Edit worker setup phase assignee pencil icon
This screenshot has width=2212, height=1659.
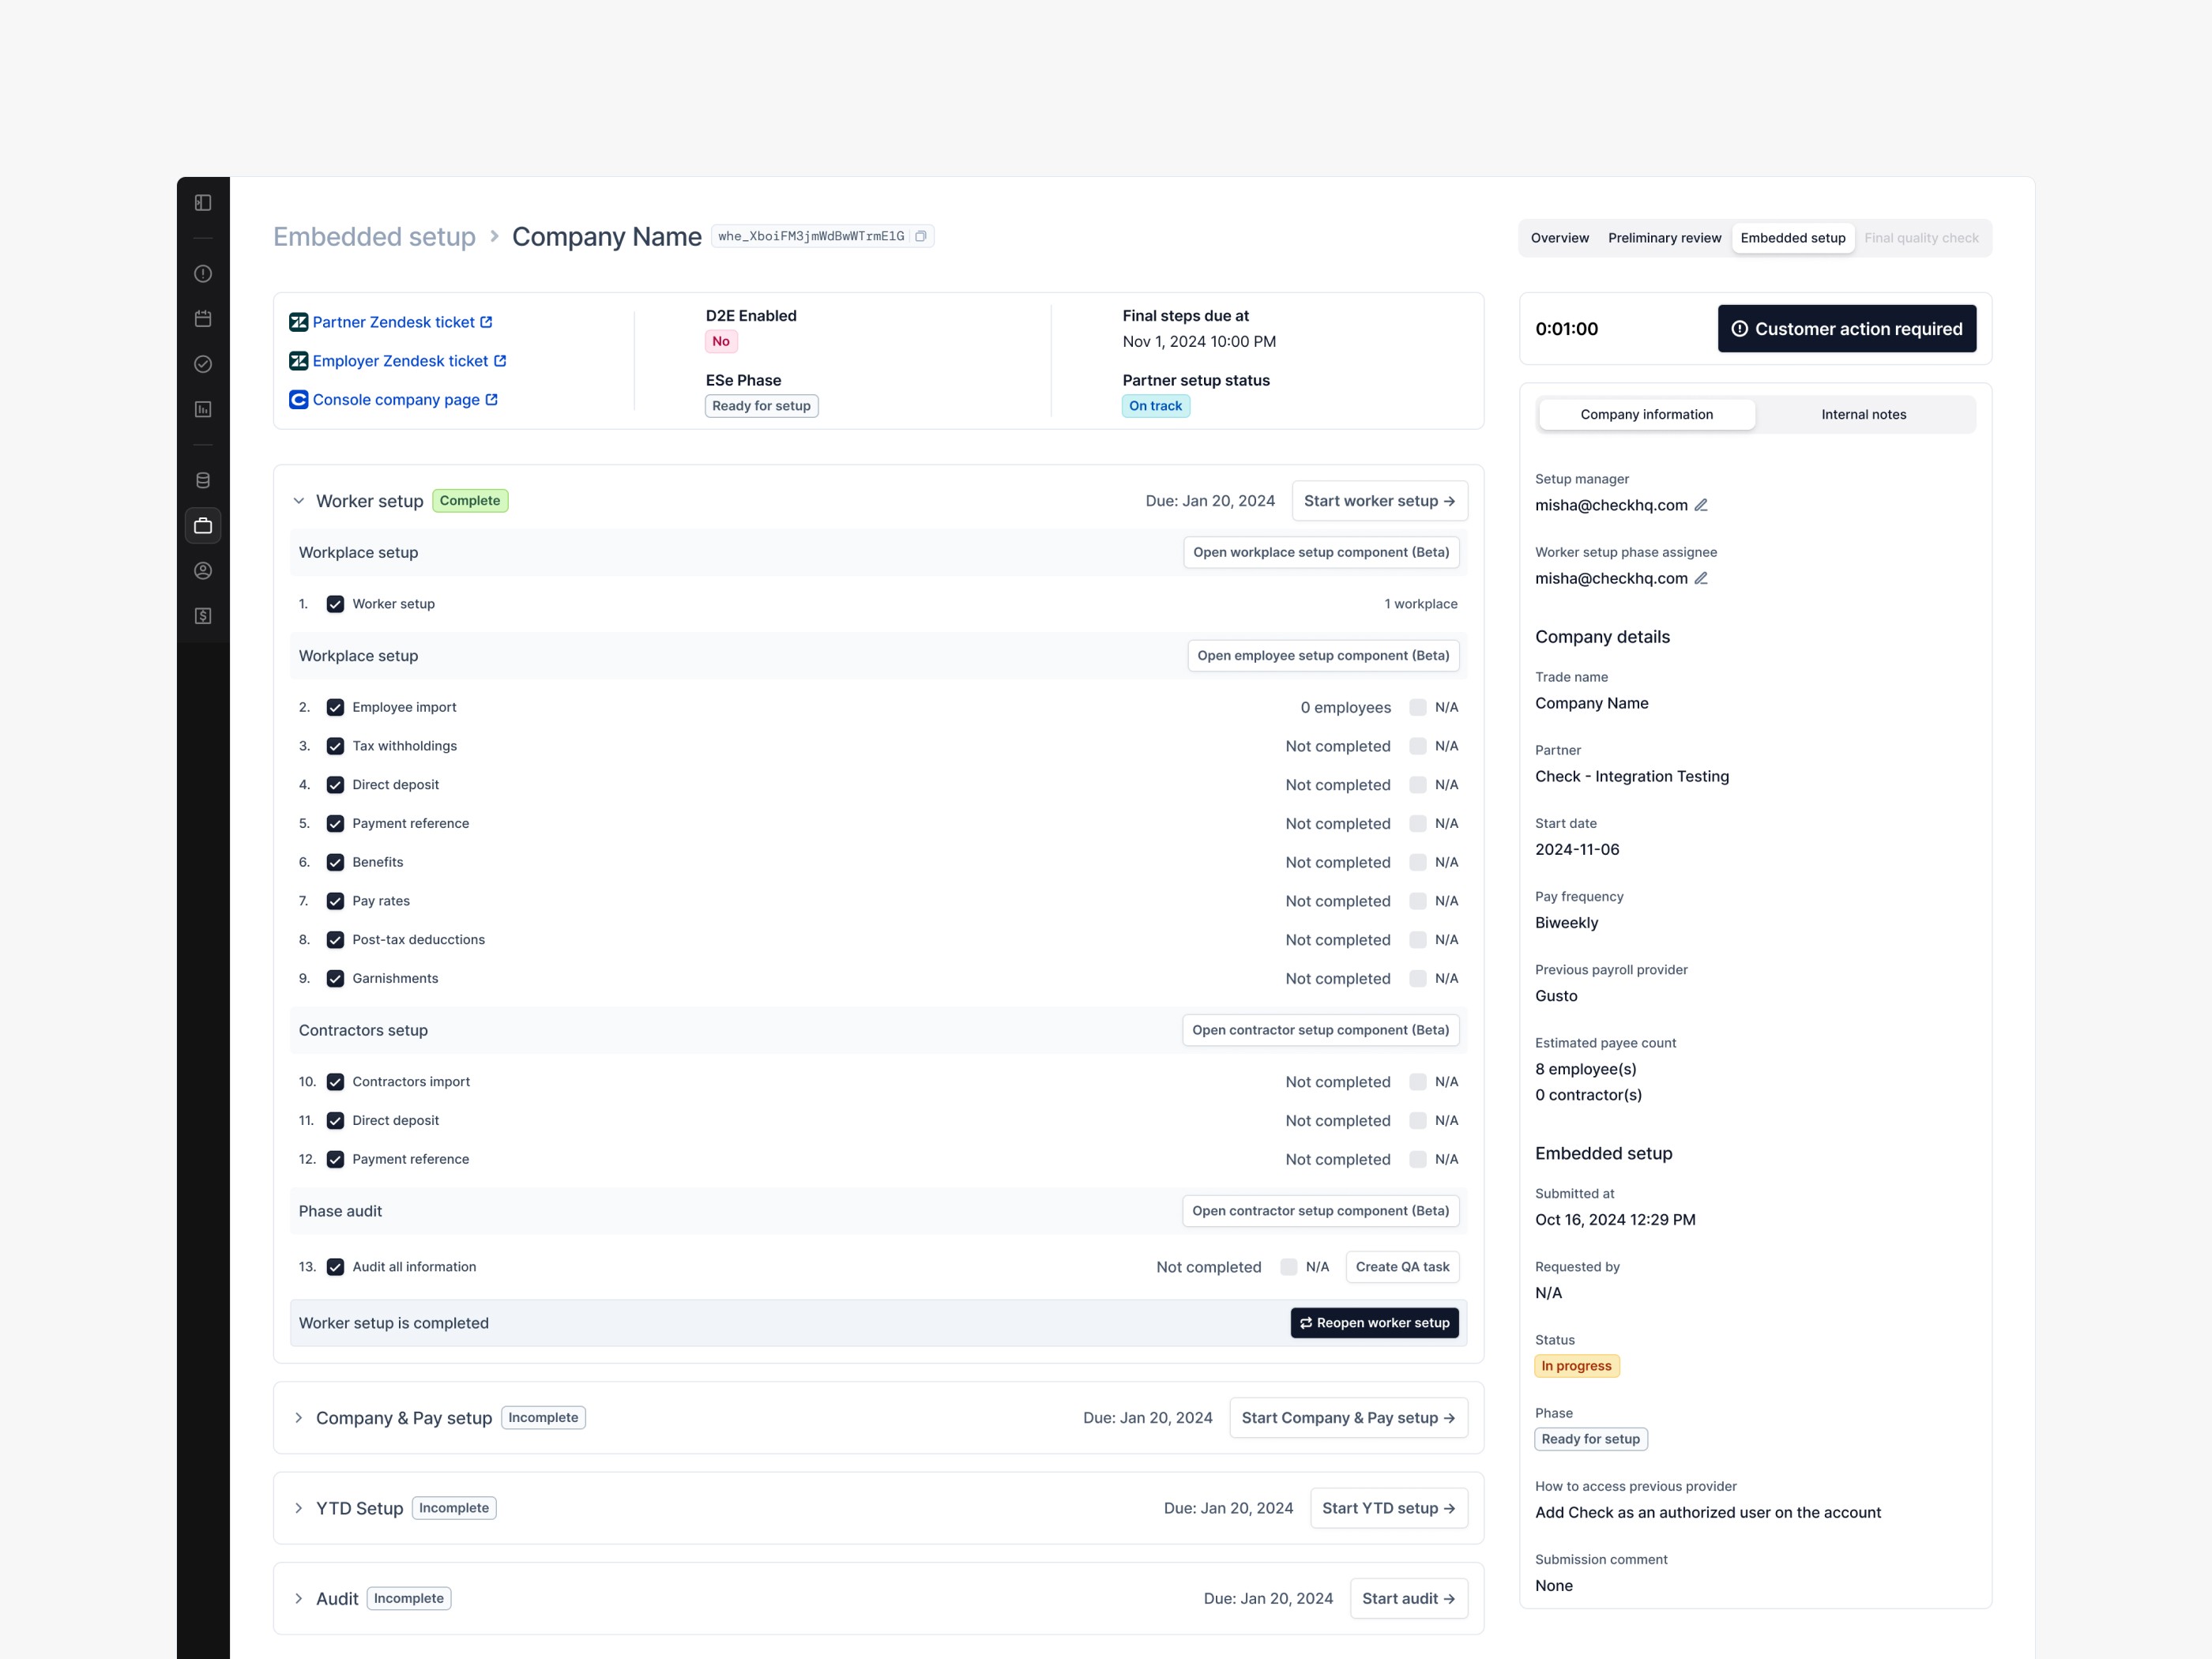coord(1701,578)
